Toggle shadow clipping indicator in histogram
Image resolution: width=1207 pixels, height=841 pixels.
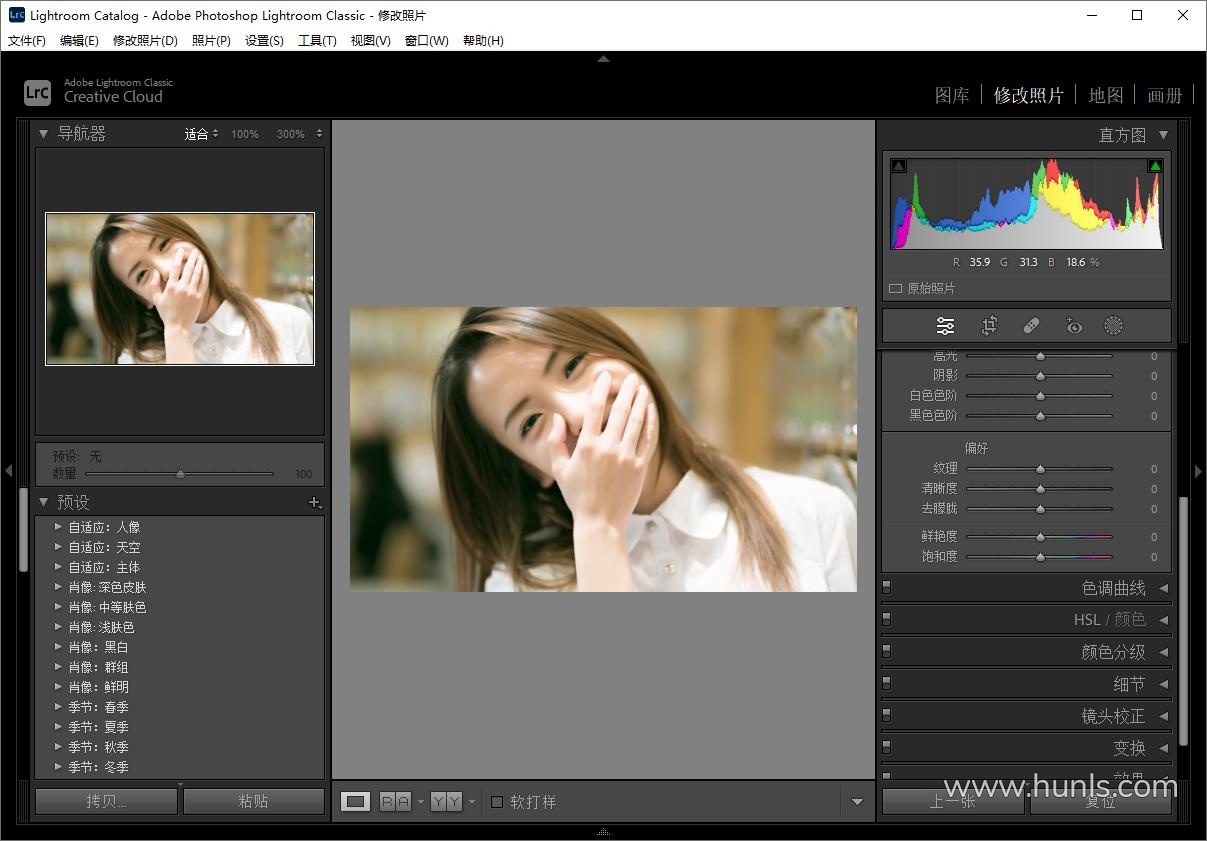[898, 166]
